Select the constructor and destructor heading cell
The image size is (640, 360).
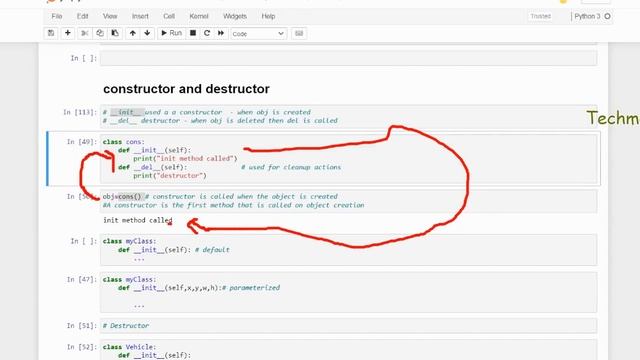point(186,89)
